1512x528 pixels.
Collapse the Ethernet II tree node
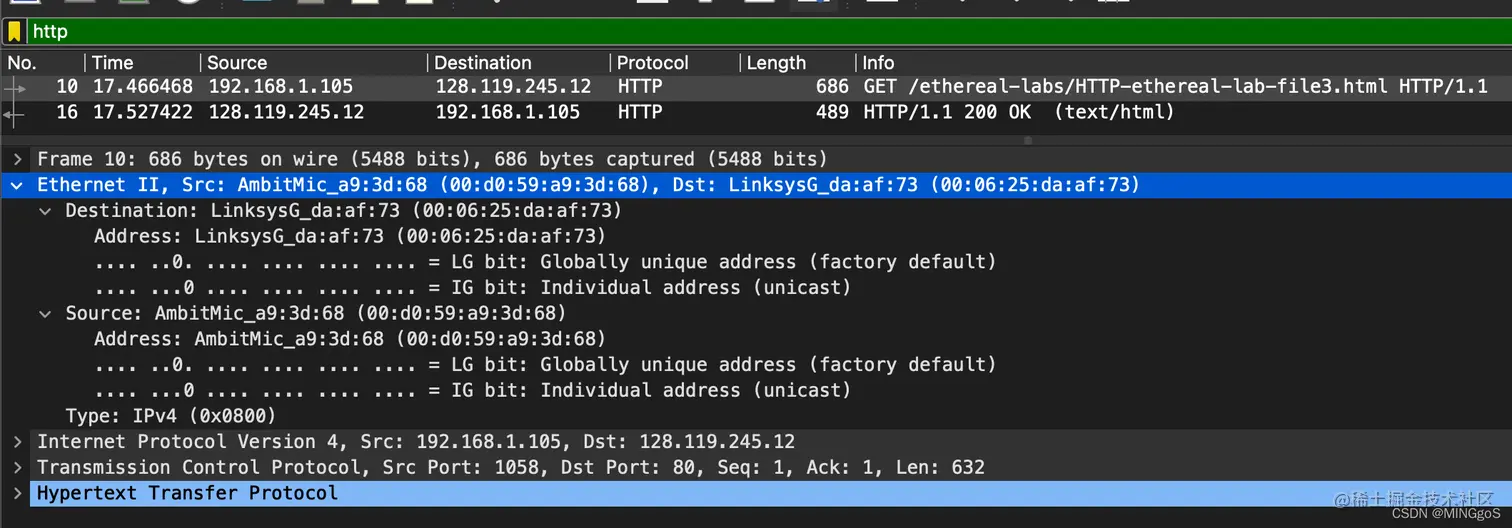click(x=17, y=185)
